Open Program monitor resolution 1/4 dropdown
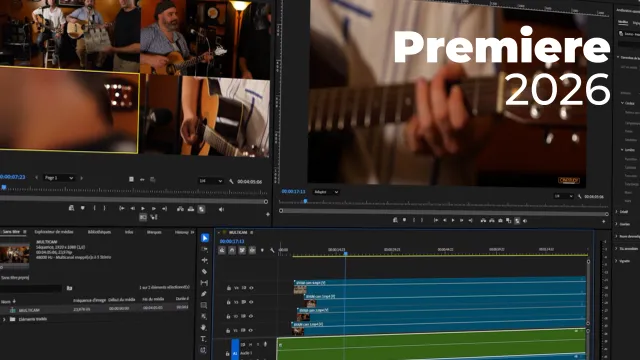 coord(564,196)
